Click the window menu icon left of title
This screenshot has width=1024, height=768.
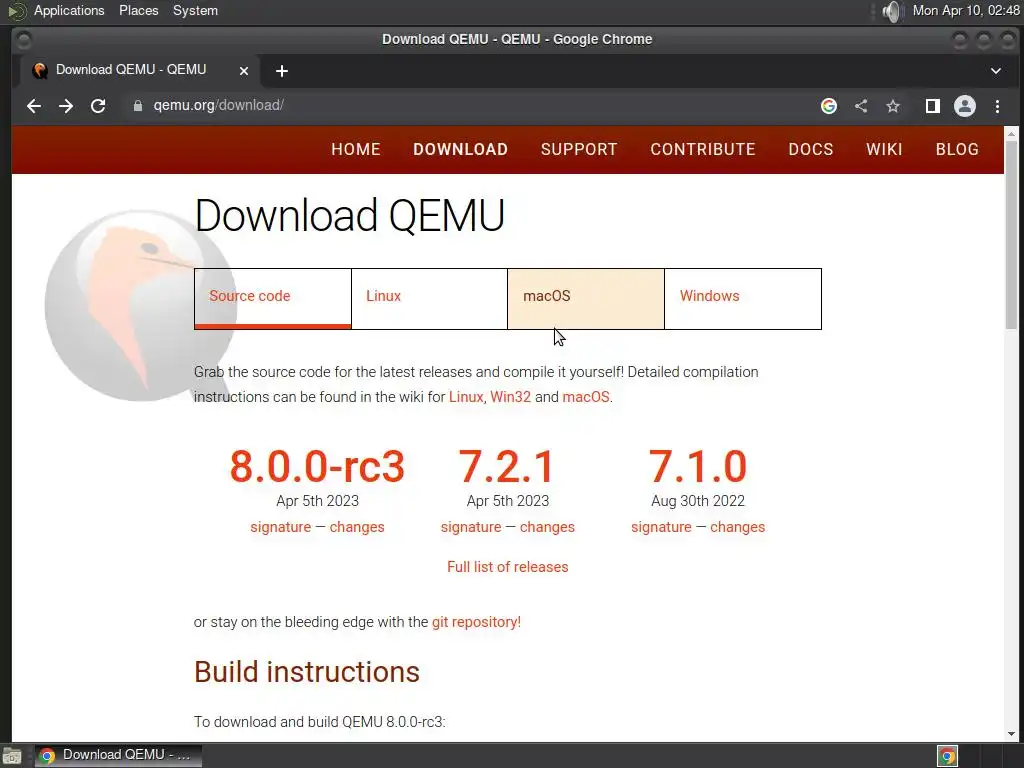pyautogui.click(x=24, y=40)
